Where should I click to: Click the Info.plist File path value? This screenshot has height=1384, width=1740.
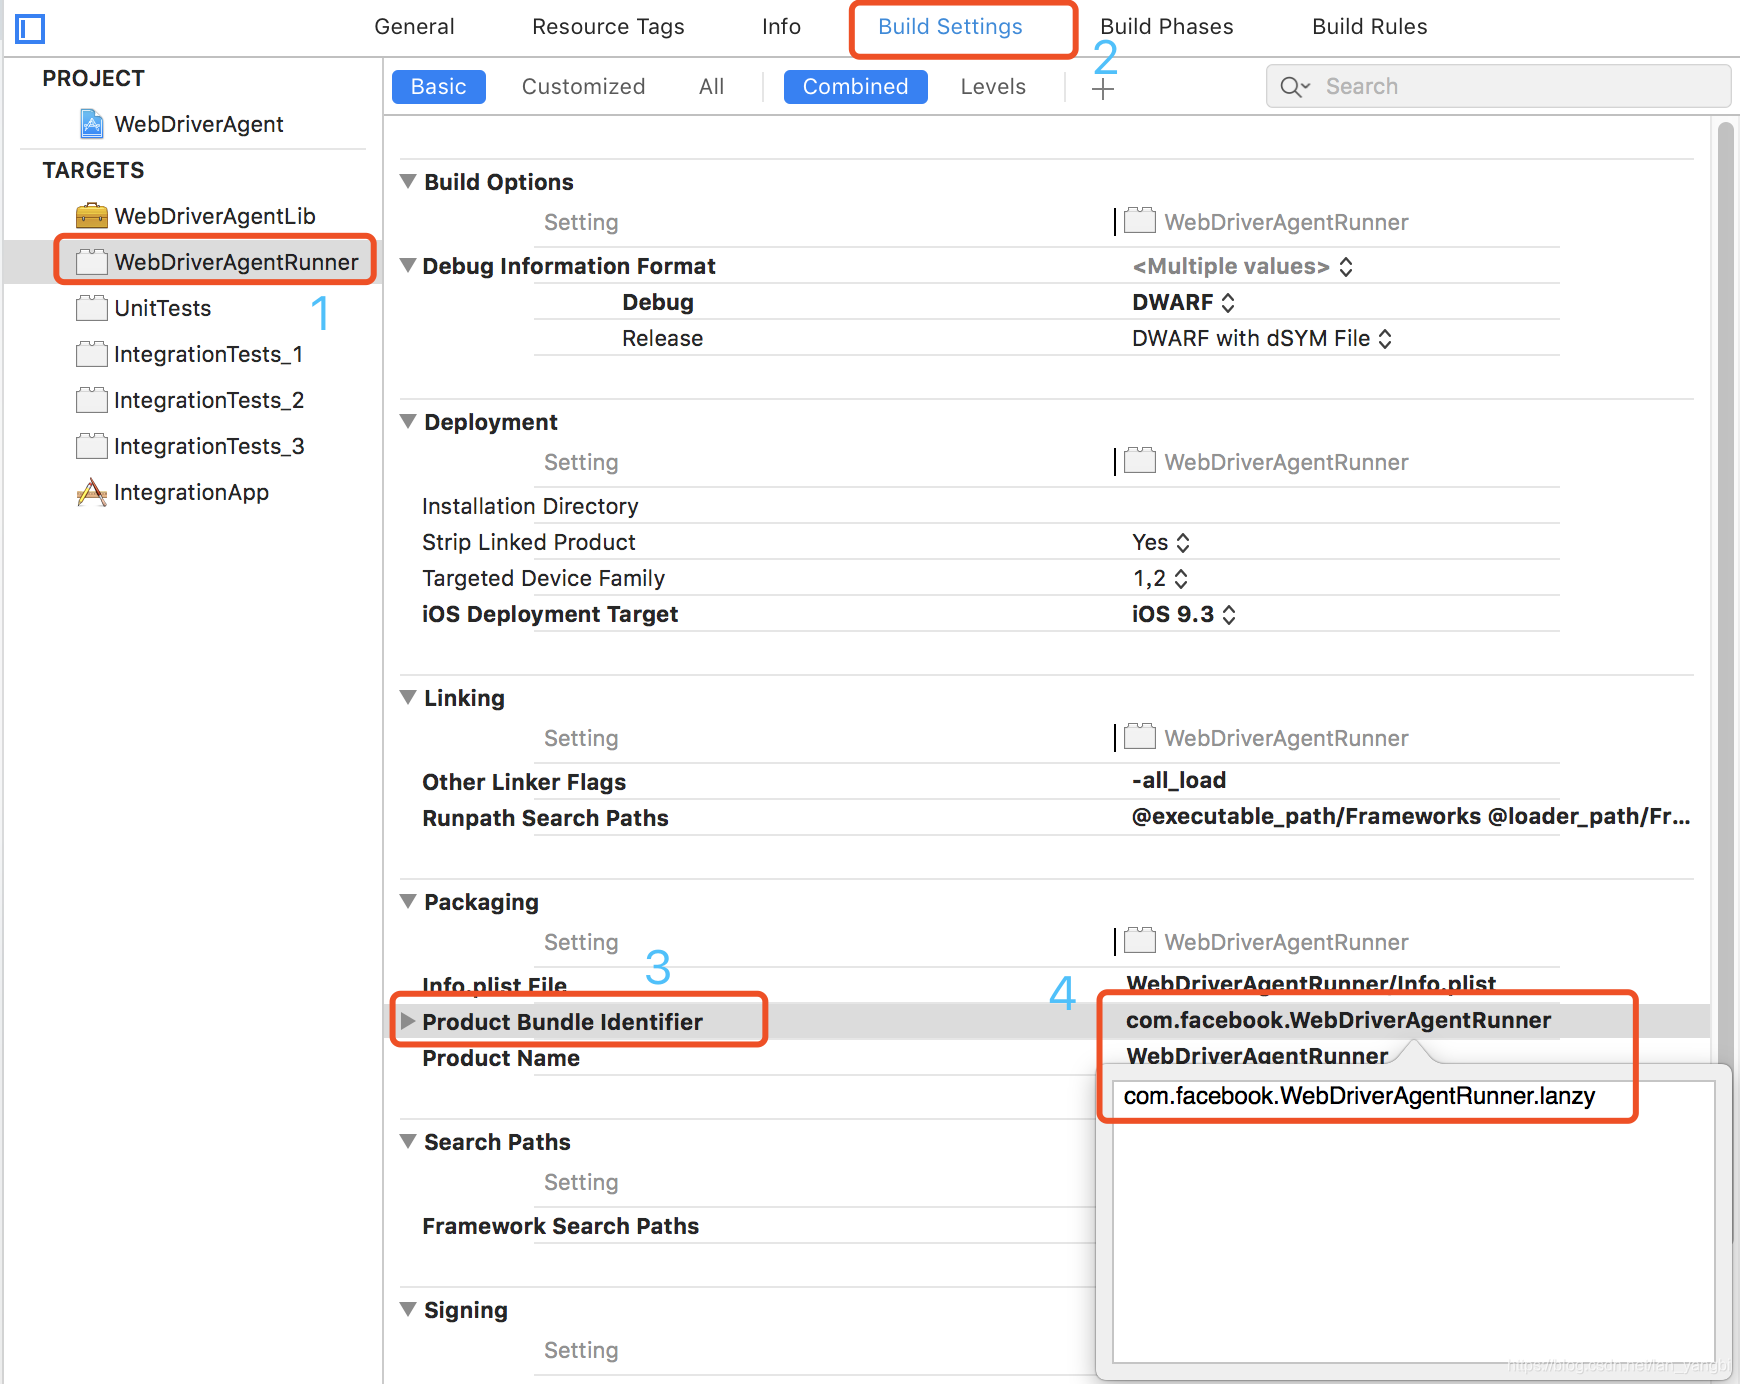point(1311,984)
